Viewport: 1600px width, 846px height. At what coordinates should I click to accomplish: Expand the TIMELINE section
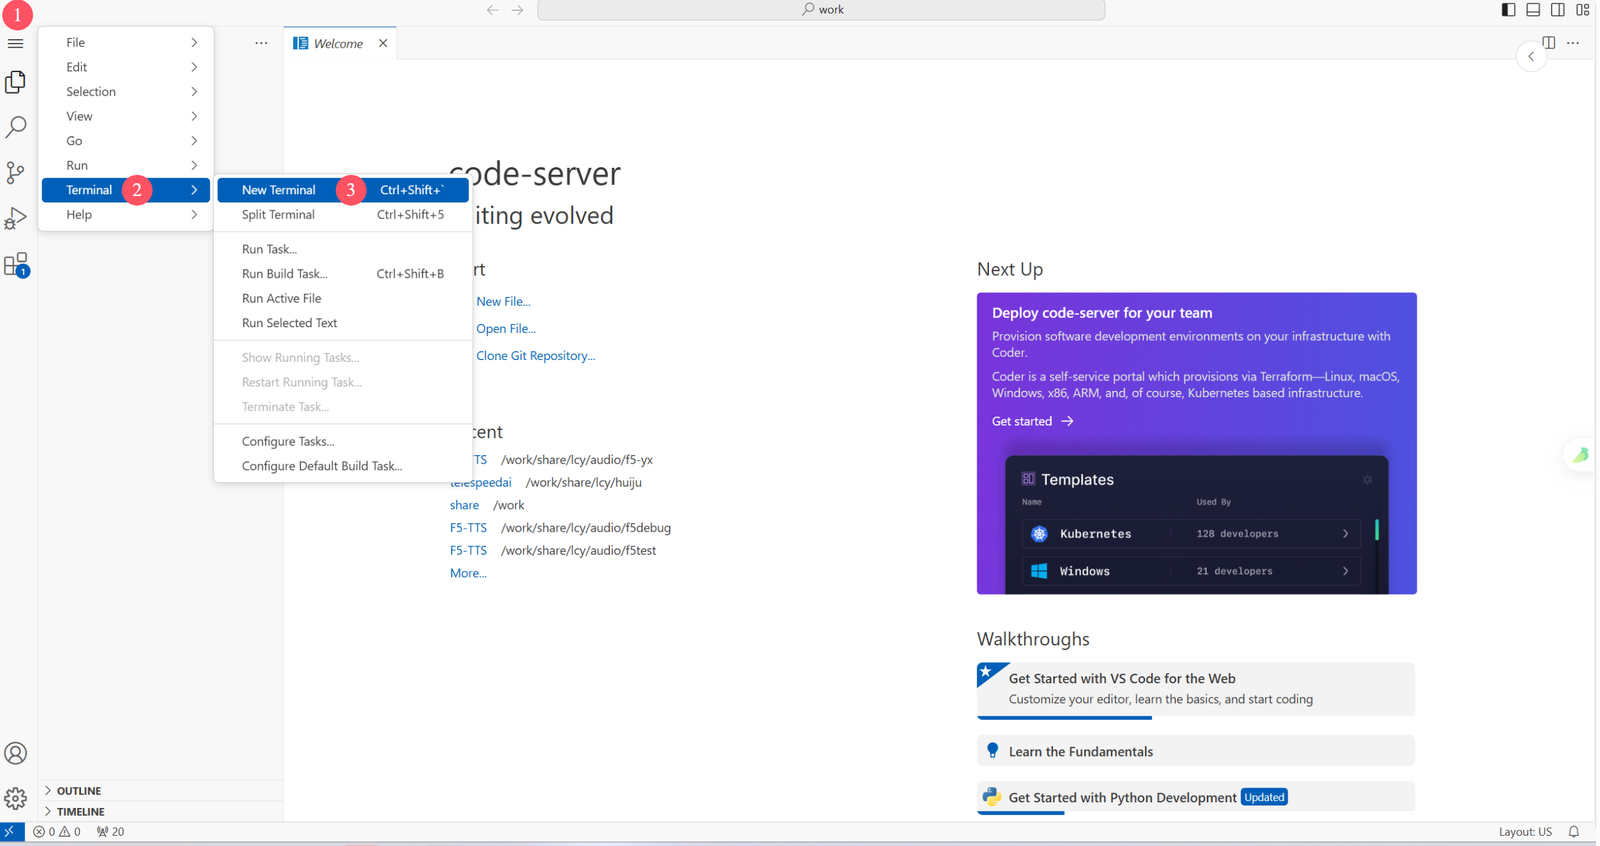[x=160, y=811]
